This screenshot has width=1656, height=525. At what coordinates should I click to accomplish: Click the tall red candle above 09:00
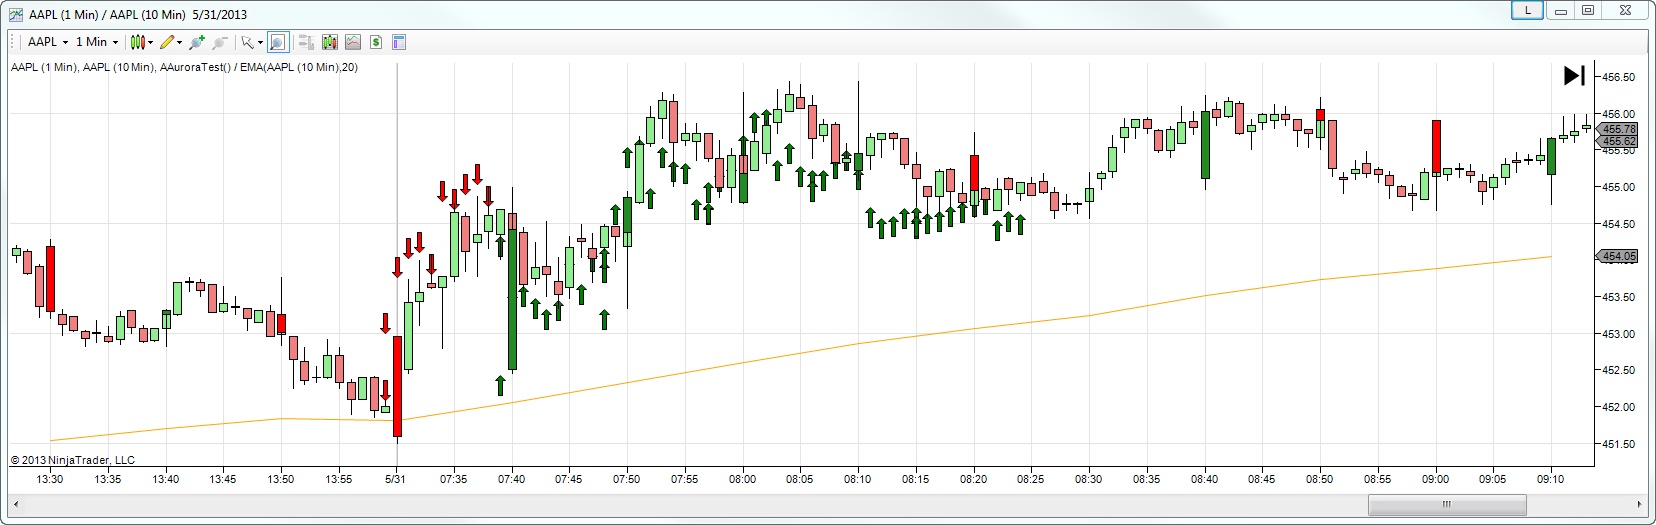1436,148
